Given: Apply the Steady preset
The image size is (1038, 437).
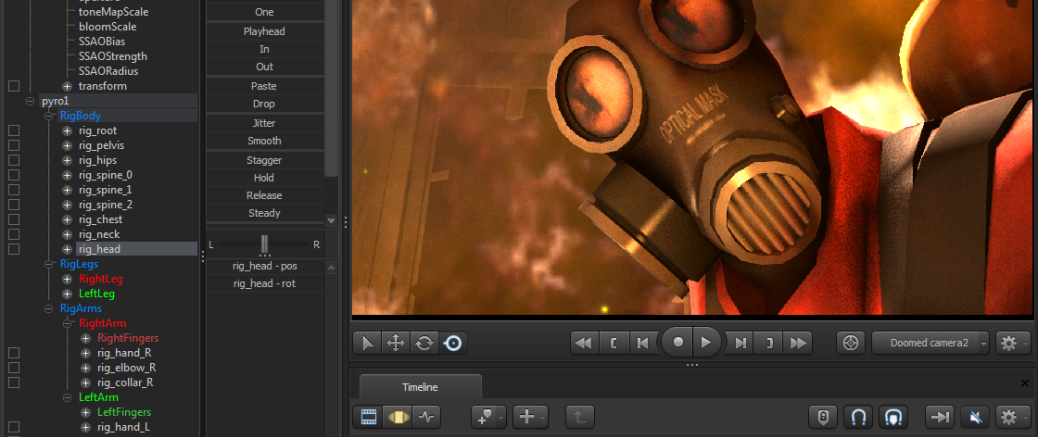Looking at the screenshot, I should pos(265,213).
